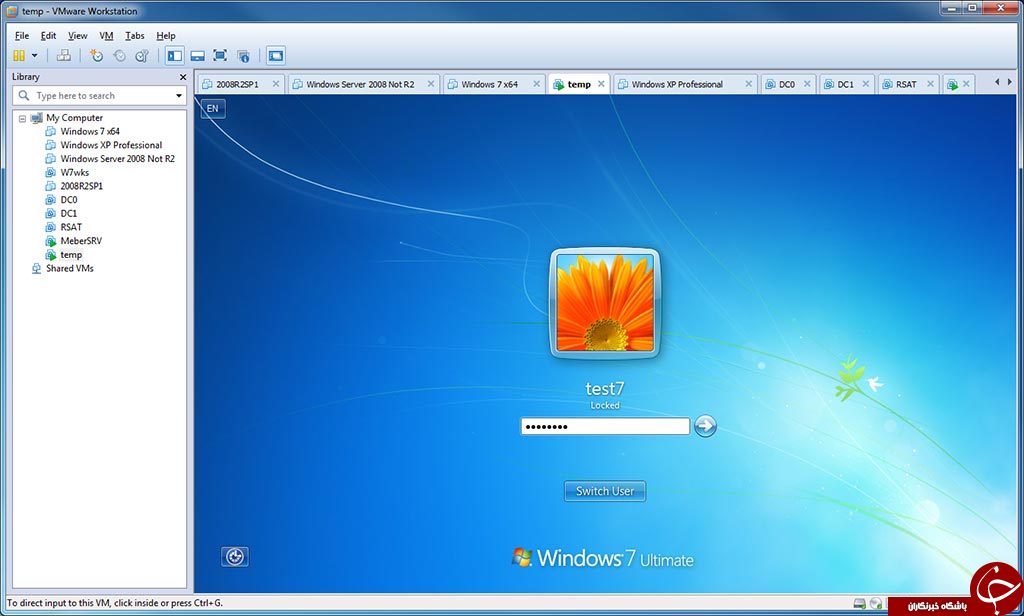Open the File menu
The height and width of the screenshot is (616, 1024).
pyautogui.click(x=22, y=36)
